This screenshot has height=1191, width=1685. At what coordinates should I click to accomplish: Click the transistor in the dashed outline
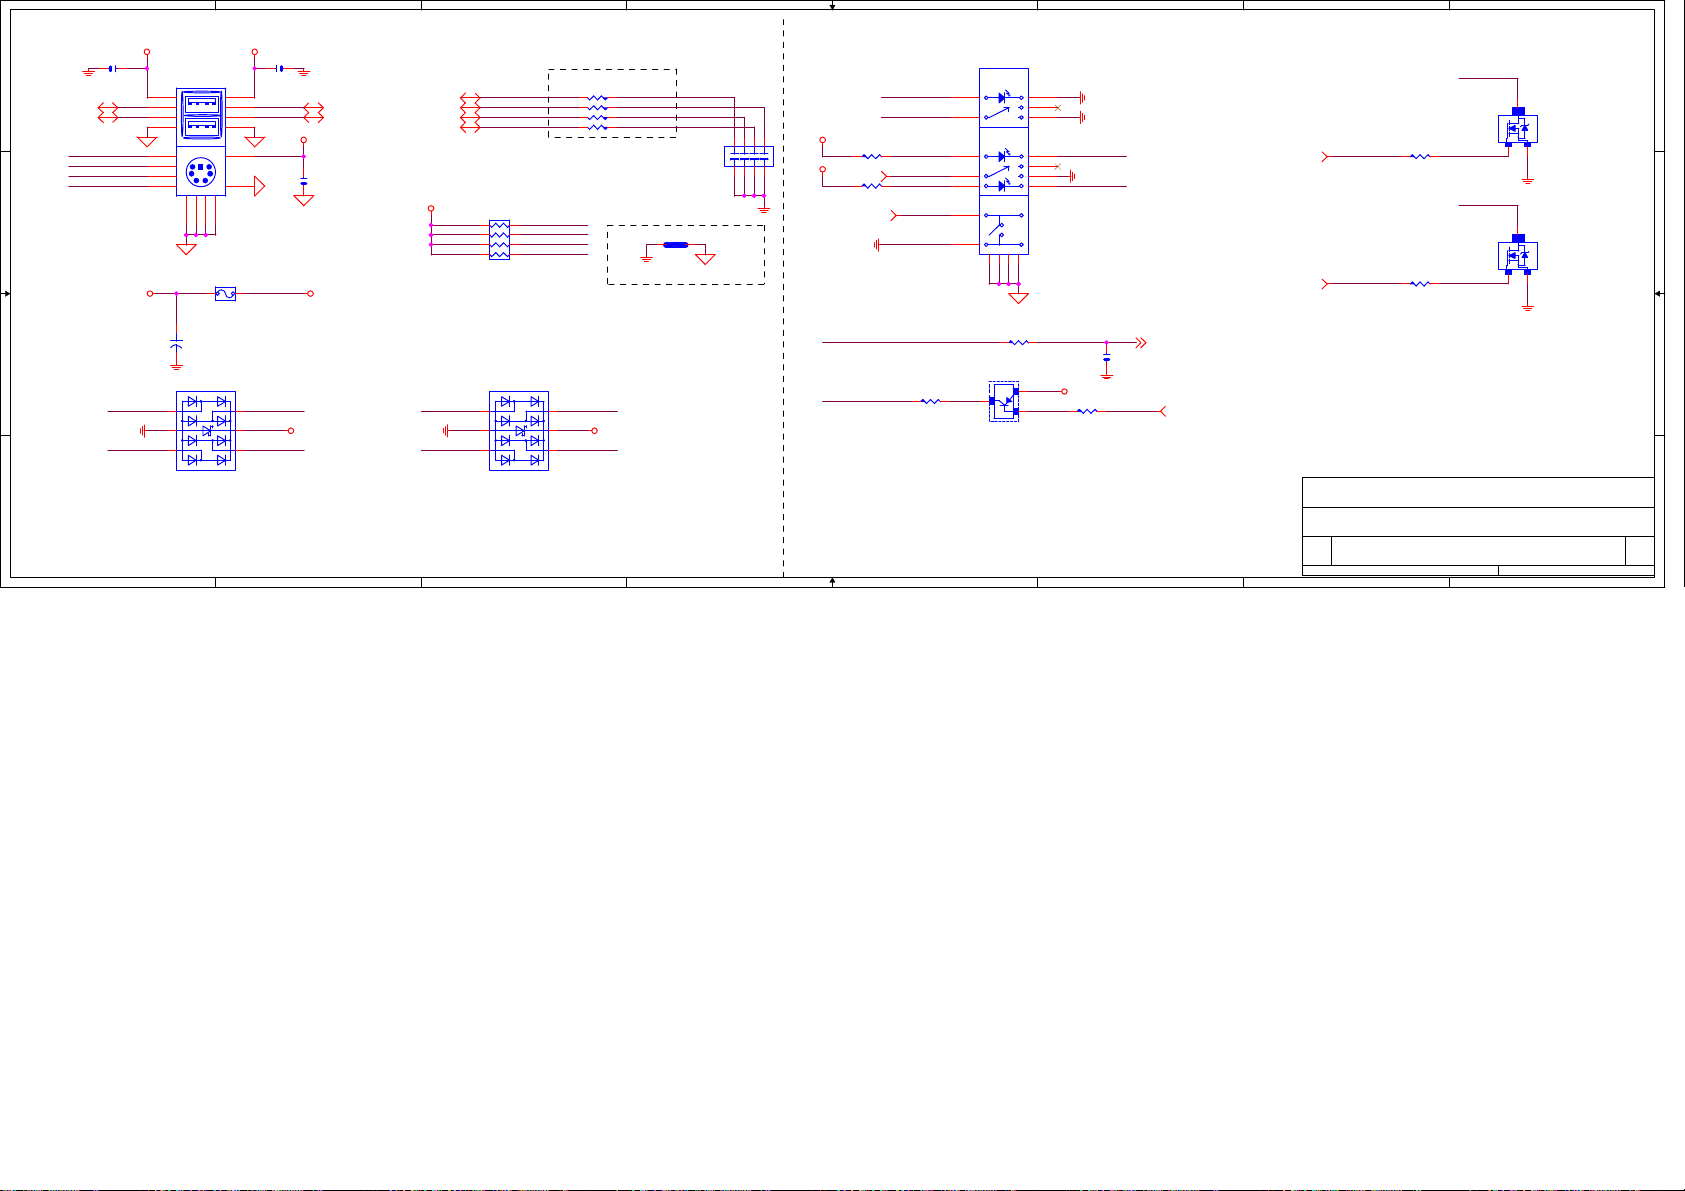[x=1004, y=401]
